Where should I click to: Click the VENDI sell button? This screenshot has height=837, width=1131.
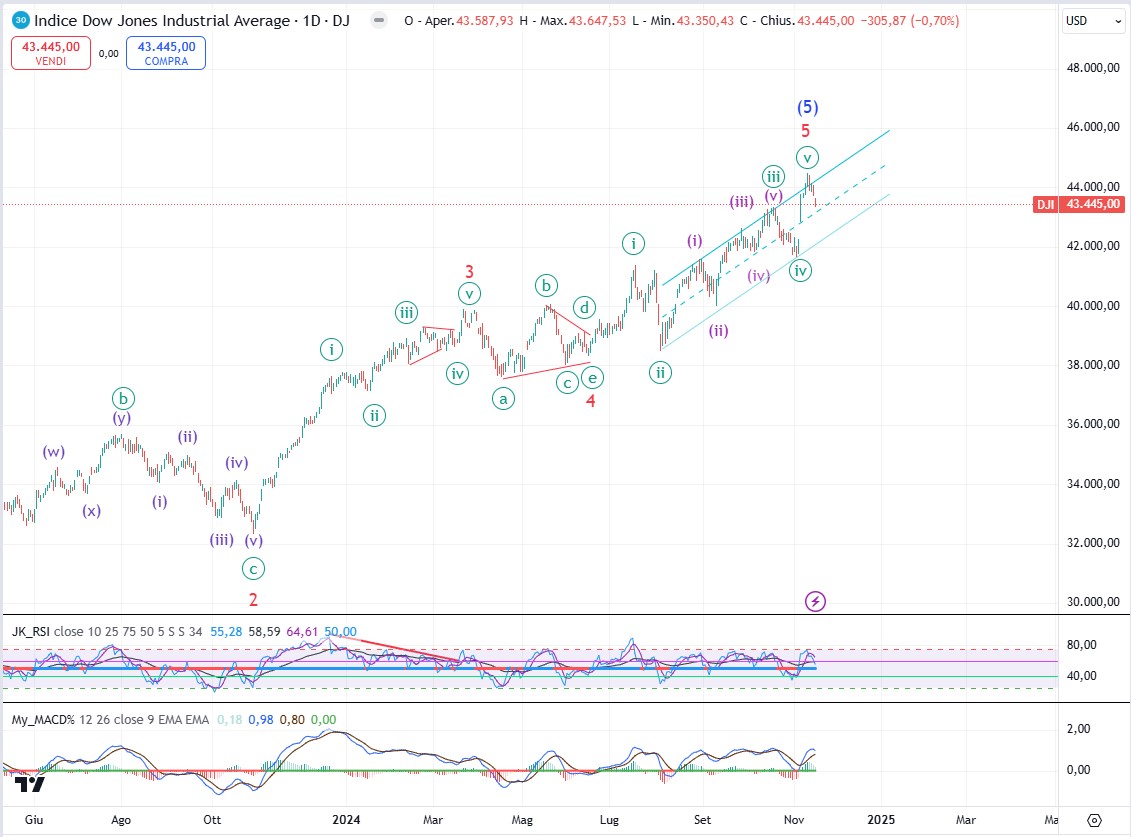coord(50,53)
